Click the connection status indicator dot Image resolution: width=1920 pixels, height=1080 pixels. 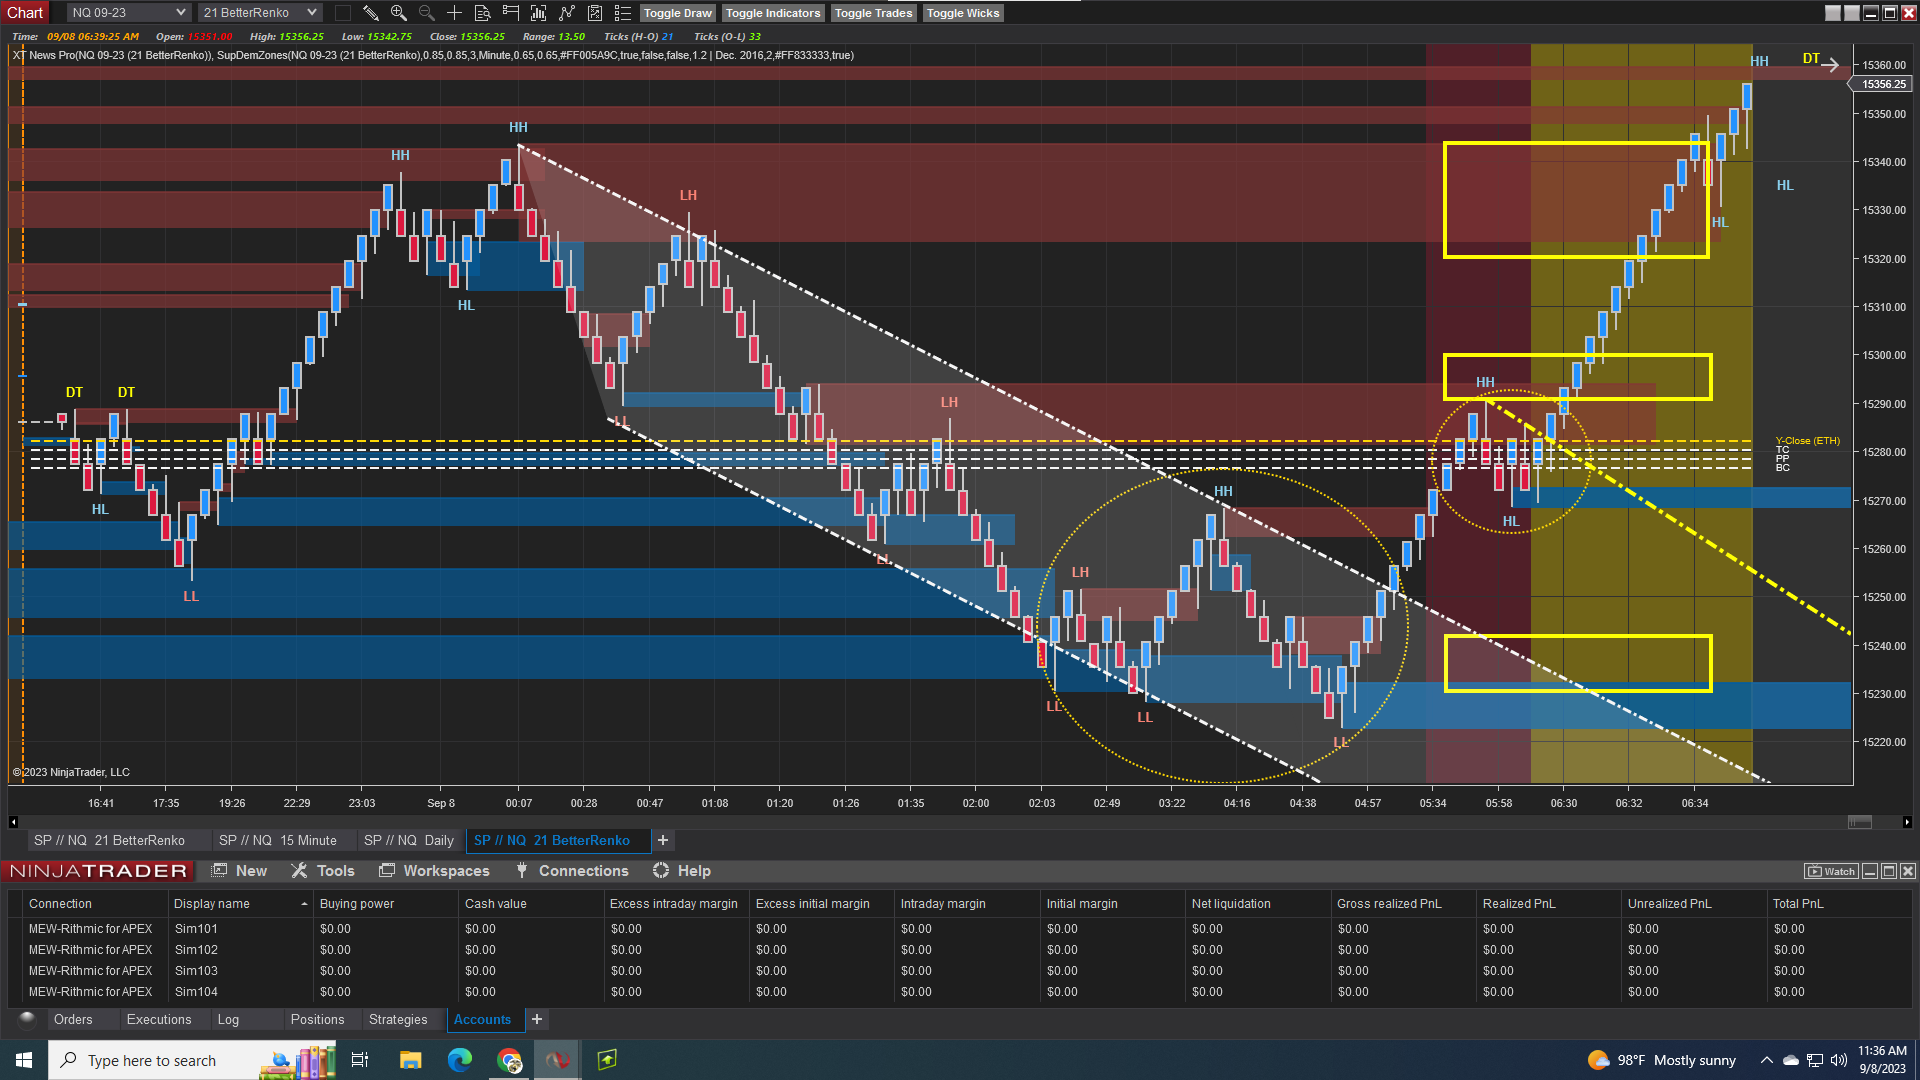(27, 1019)
